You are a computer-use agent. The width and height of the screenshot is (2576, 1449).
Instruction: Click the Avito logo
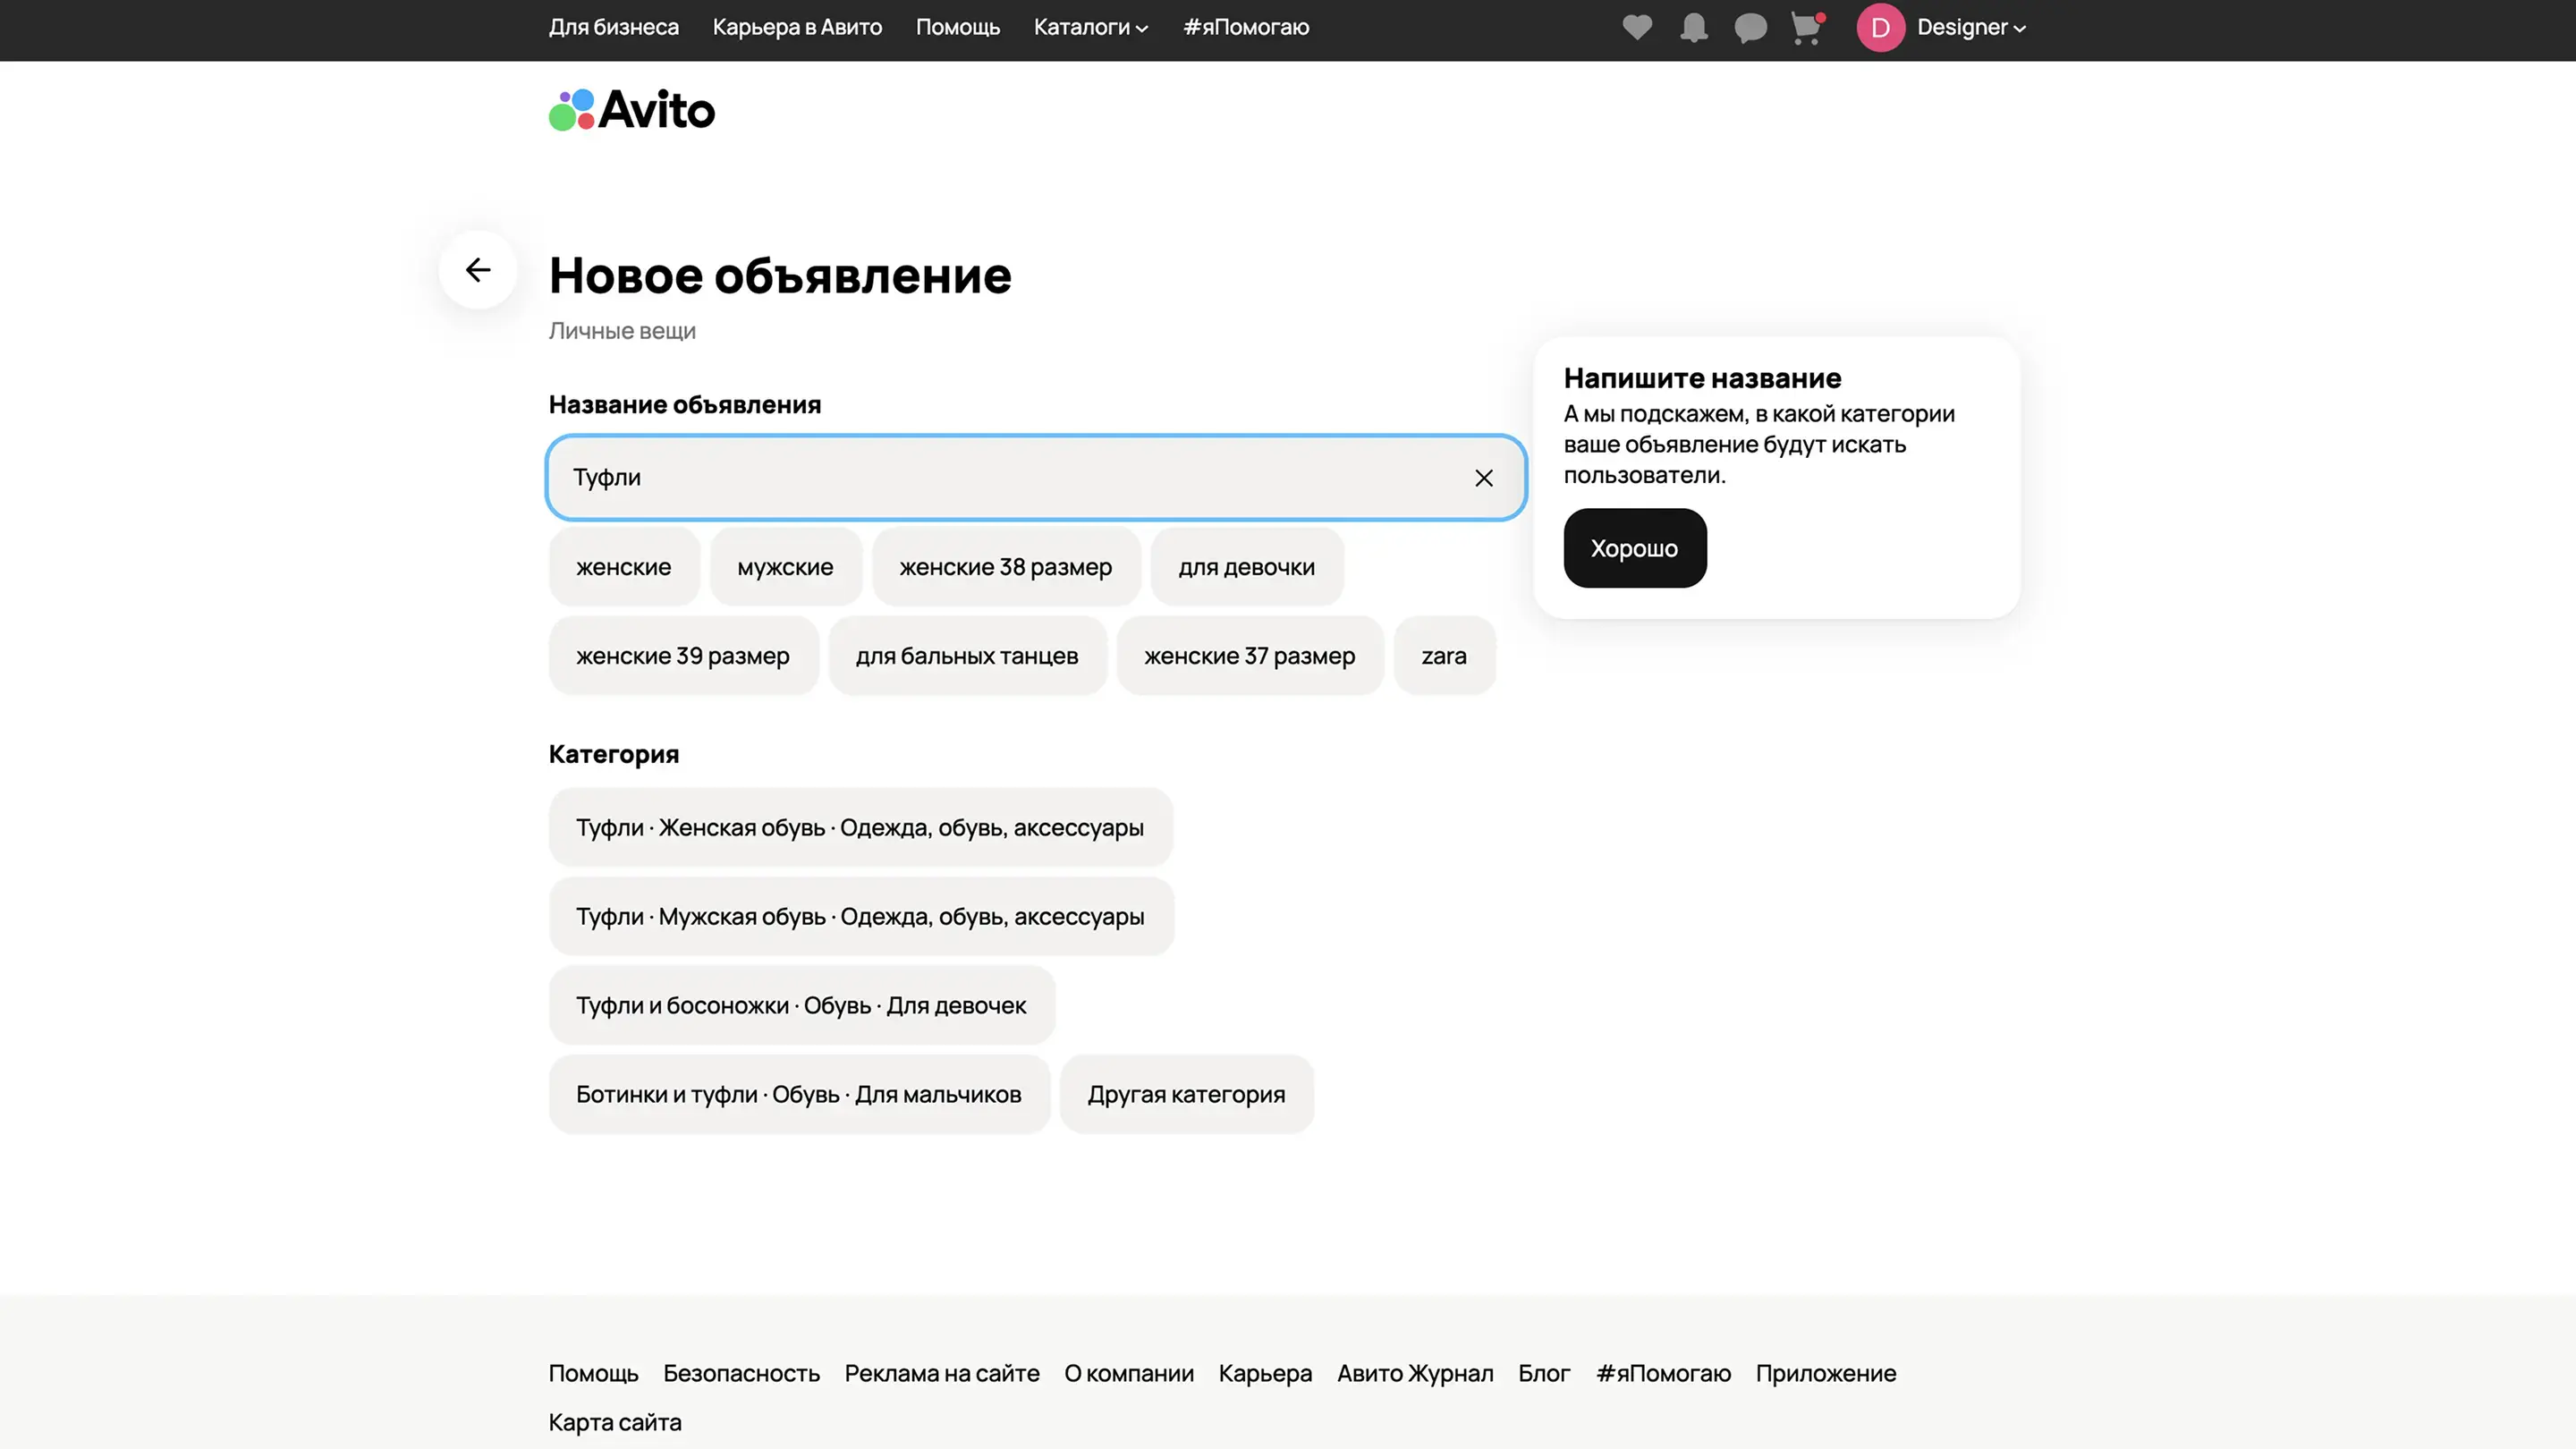pos(632,110)
